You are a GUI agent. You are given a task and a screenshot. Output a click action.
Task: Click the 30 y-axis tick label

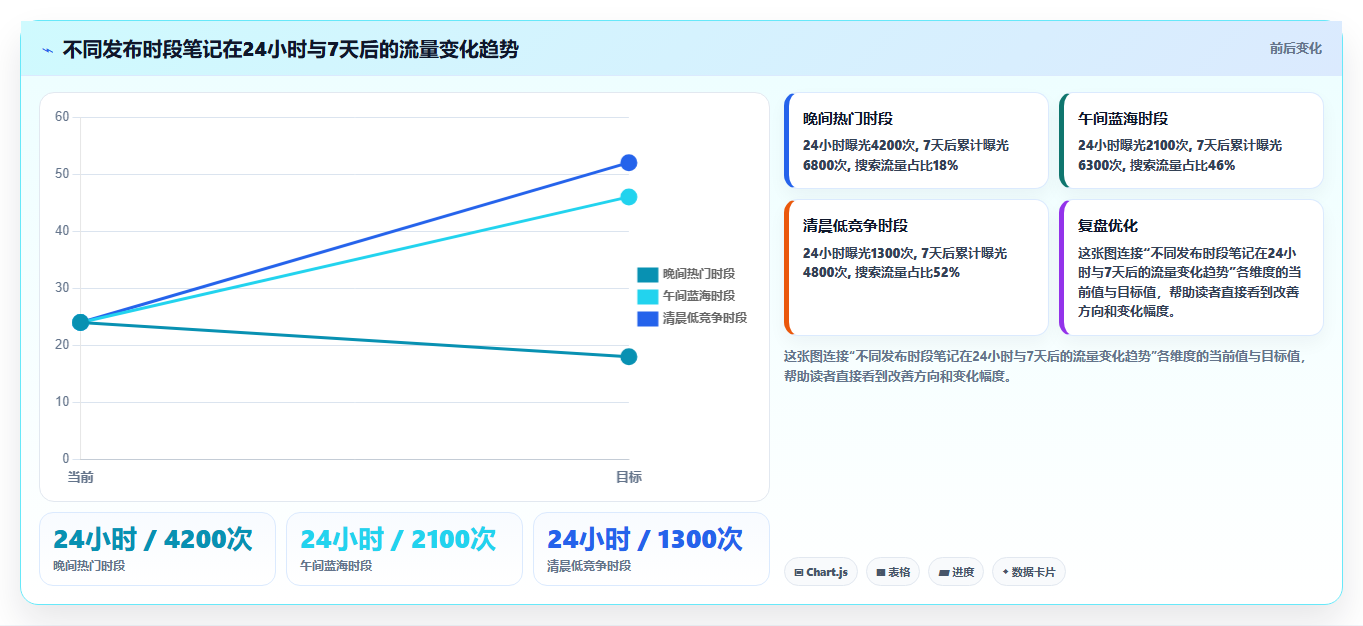click(x=62, y=288)
